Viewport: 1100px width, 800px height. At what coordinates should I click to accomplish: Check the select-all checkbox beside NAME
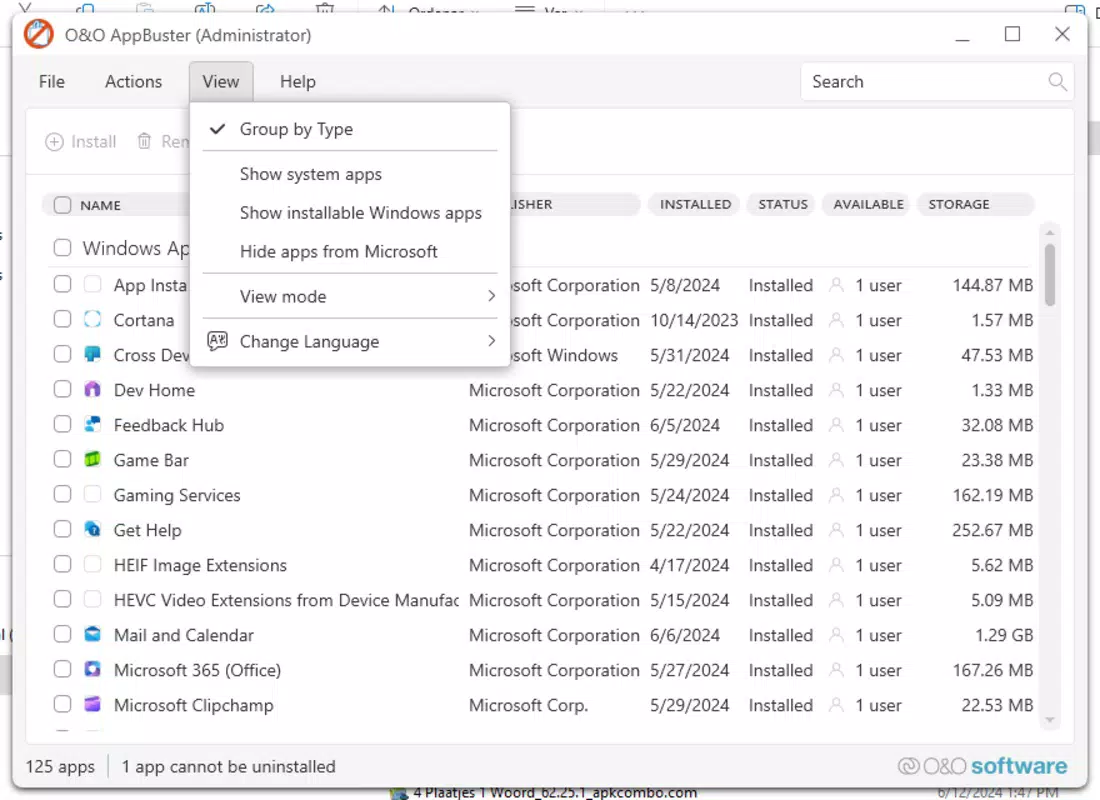[62, 205]
